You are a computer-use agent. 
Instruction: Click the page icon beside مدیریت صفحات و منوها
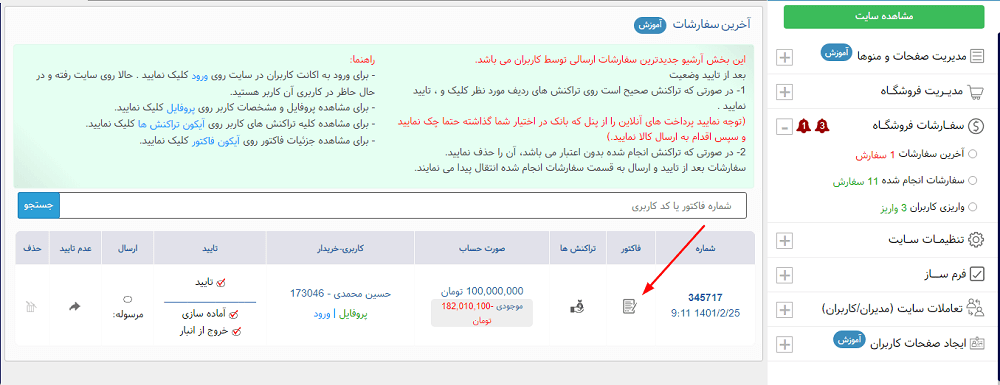(976, 57)
